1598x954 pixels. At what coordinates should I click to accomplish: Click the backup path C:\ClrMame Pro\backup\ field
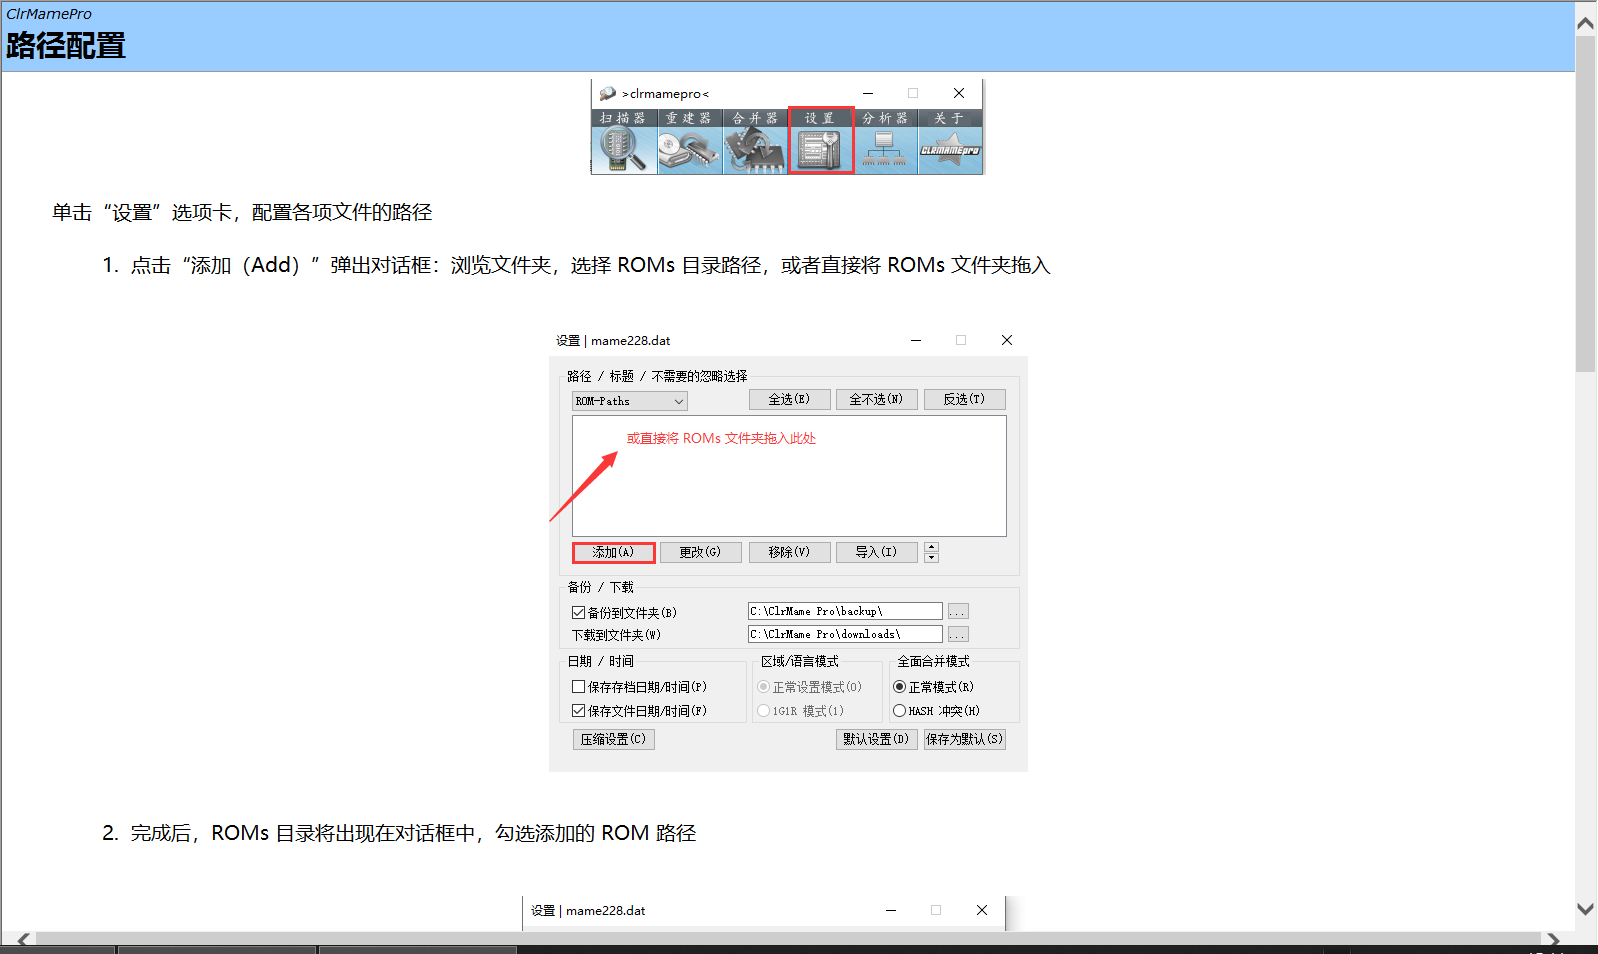point(845,611)
